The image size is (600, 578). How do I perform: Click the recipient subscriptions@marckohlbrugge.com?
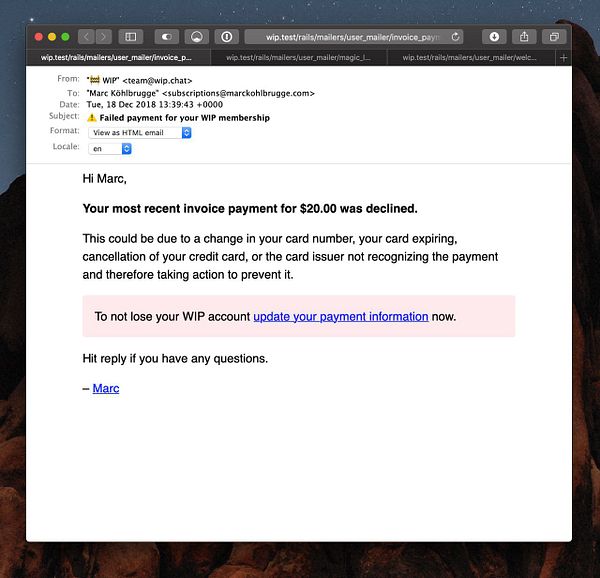pyautogui.click(x=238, y=93)
